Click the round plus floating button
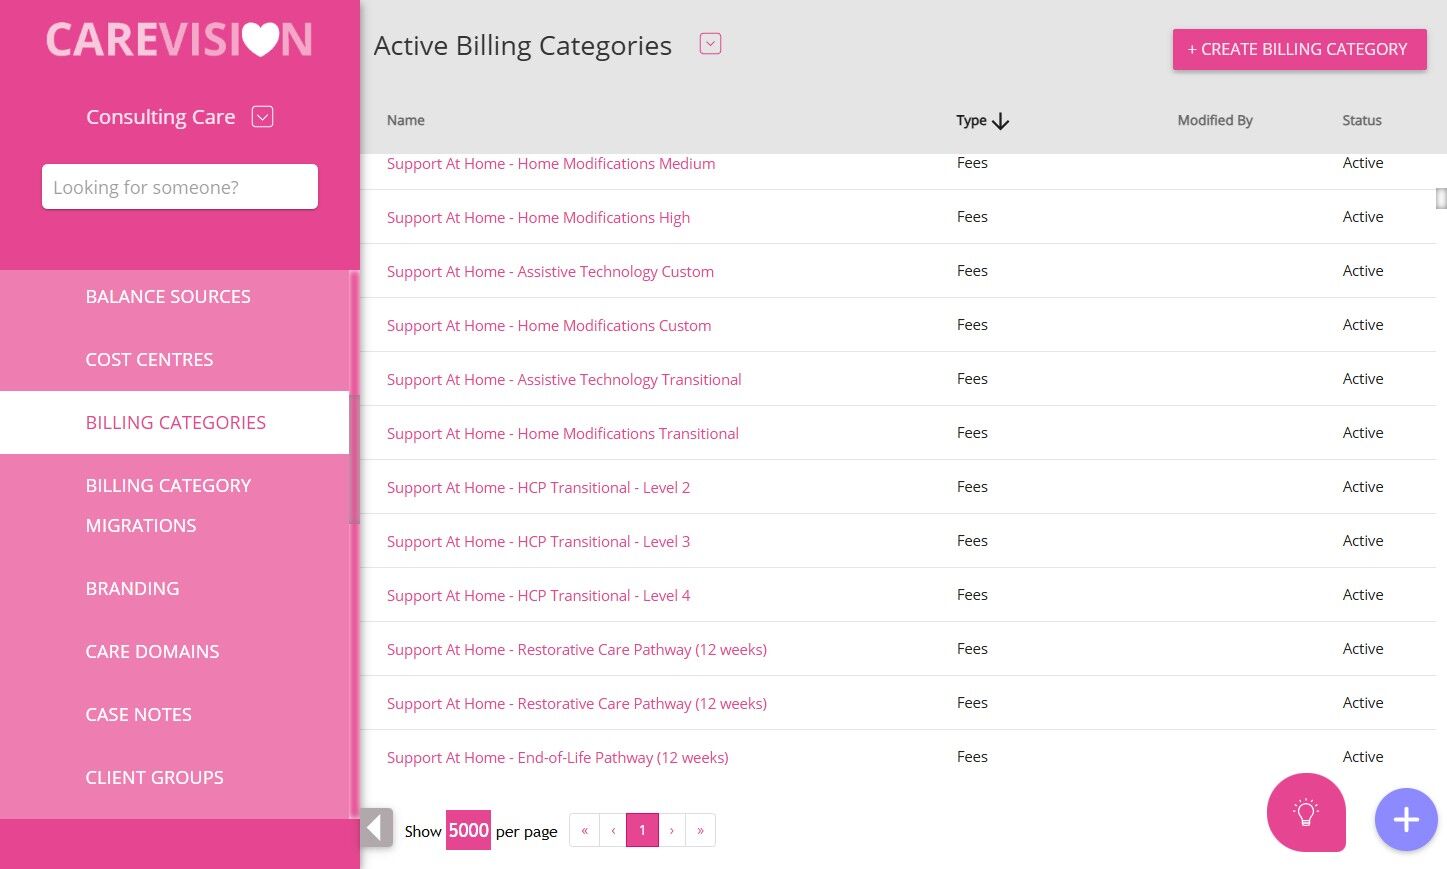 pos(1405,820)
